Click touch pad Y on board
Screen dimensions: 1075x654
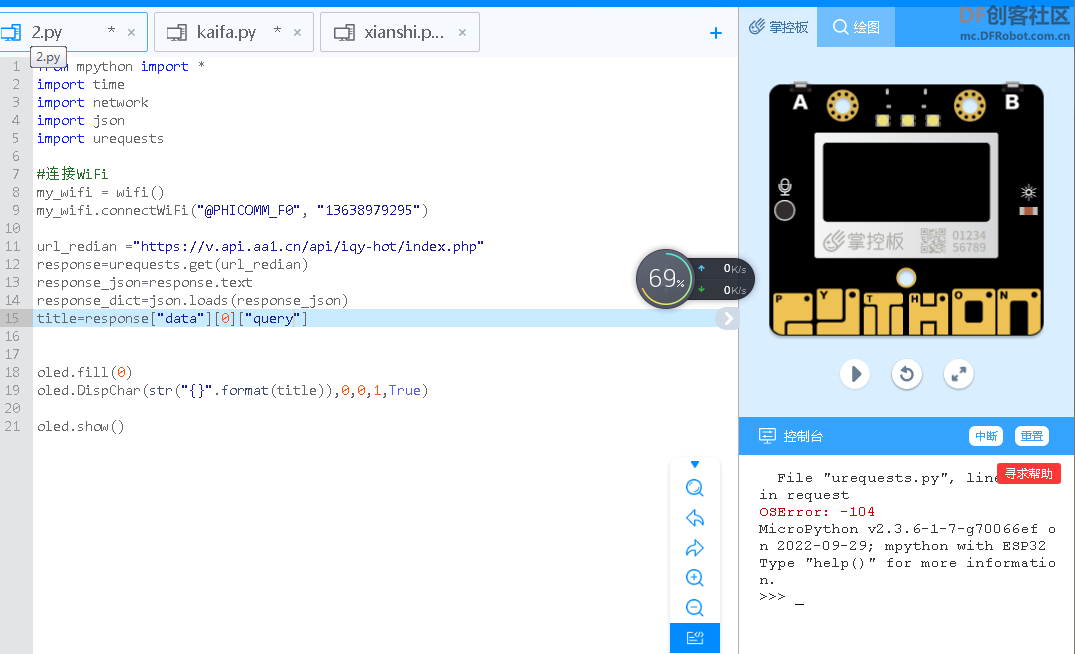click(x=838, y=313)
